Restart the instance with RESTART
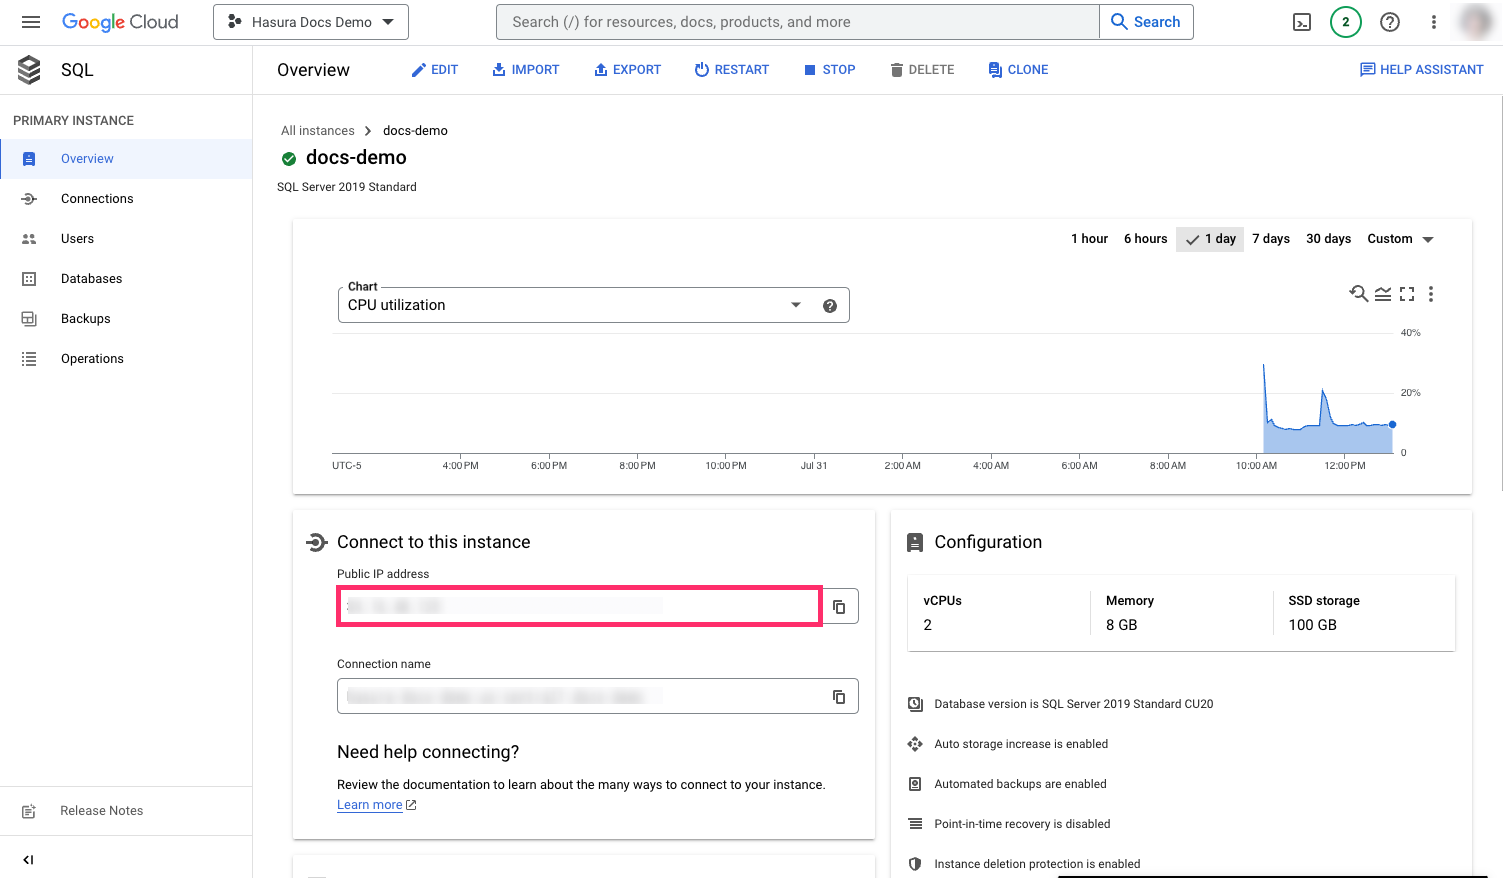The image size is (1503, 878). (x=732, y=70)
